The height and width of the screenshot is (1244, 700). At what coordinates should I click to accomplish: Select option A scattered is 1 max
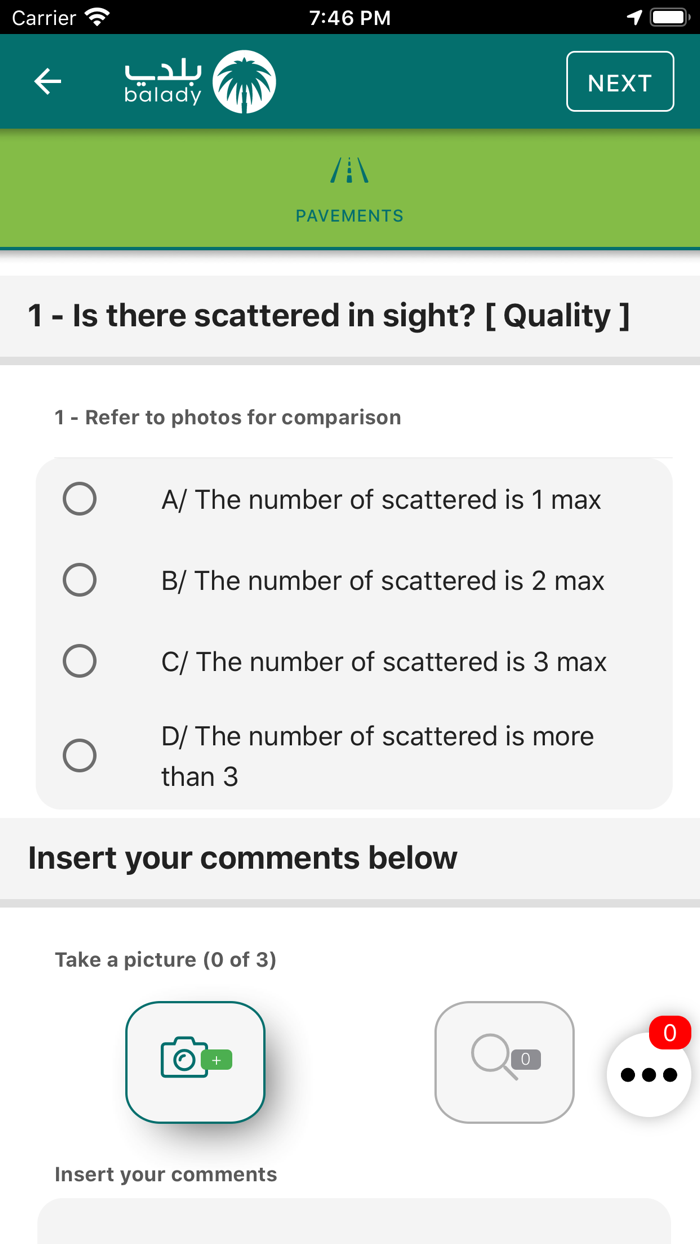coord(354,499)
